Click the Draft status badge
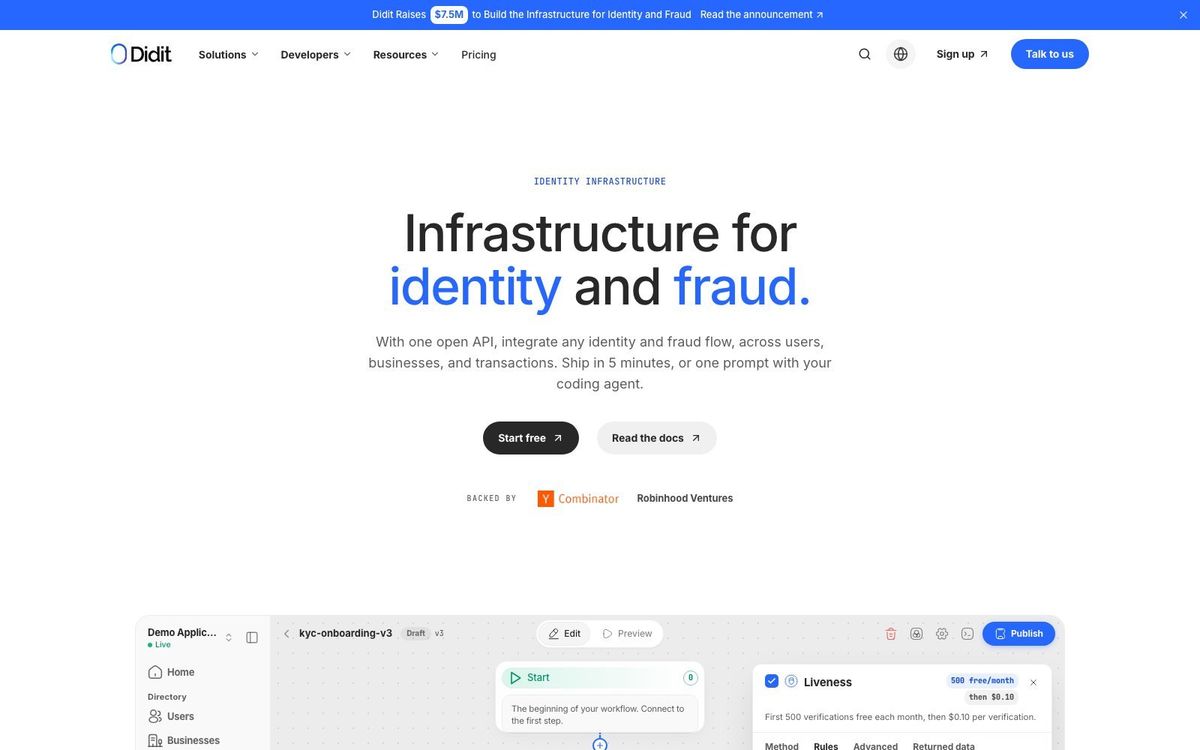Screen dimensions: 1200x750 415,633
